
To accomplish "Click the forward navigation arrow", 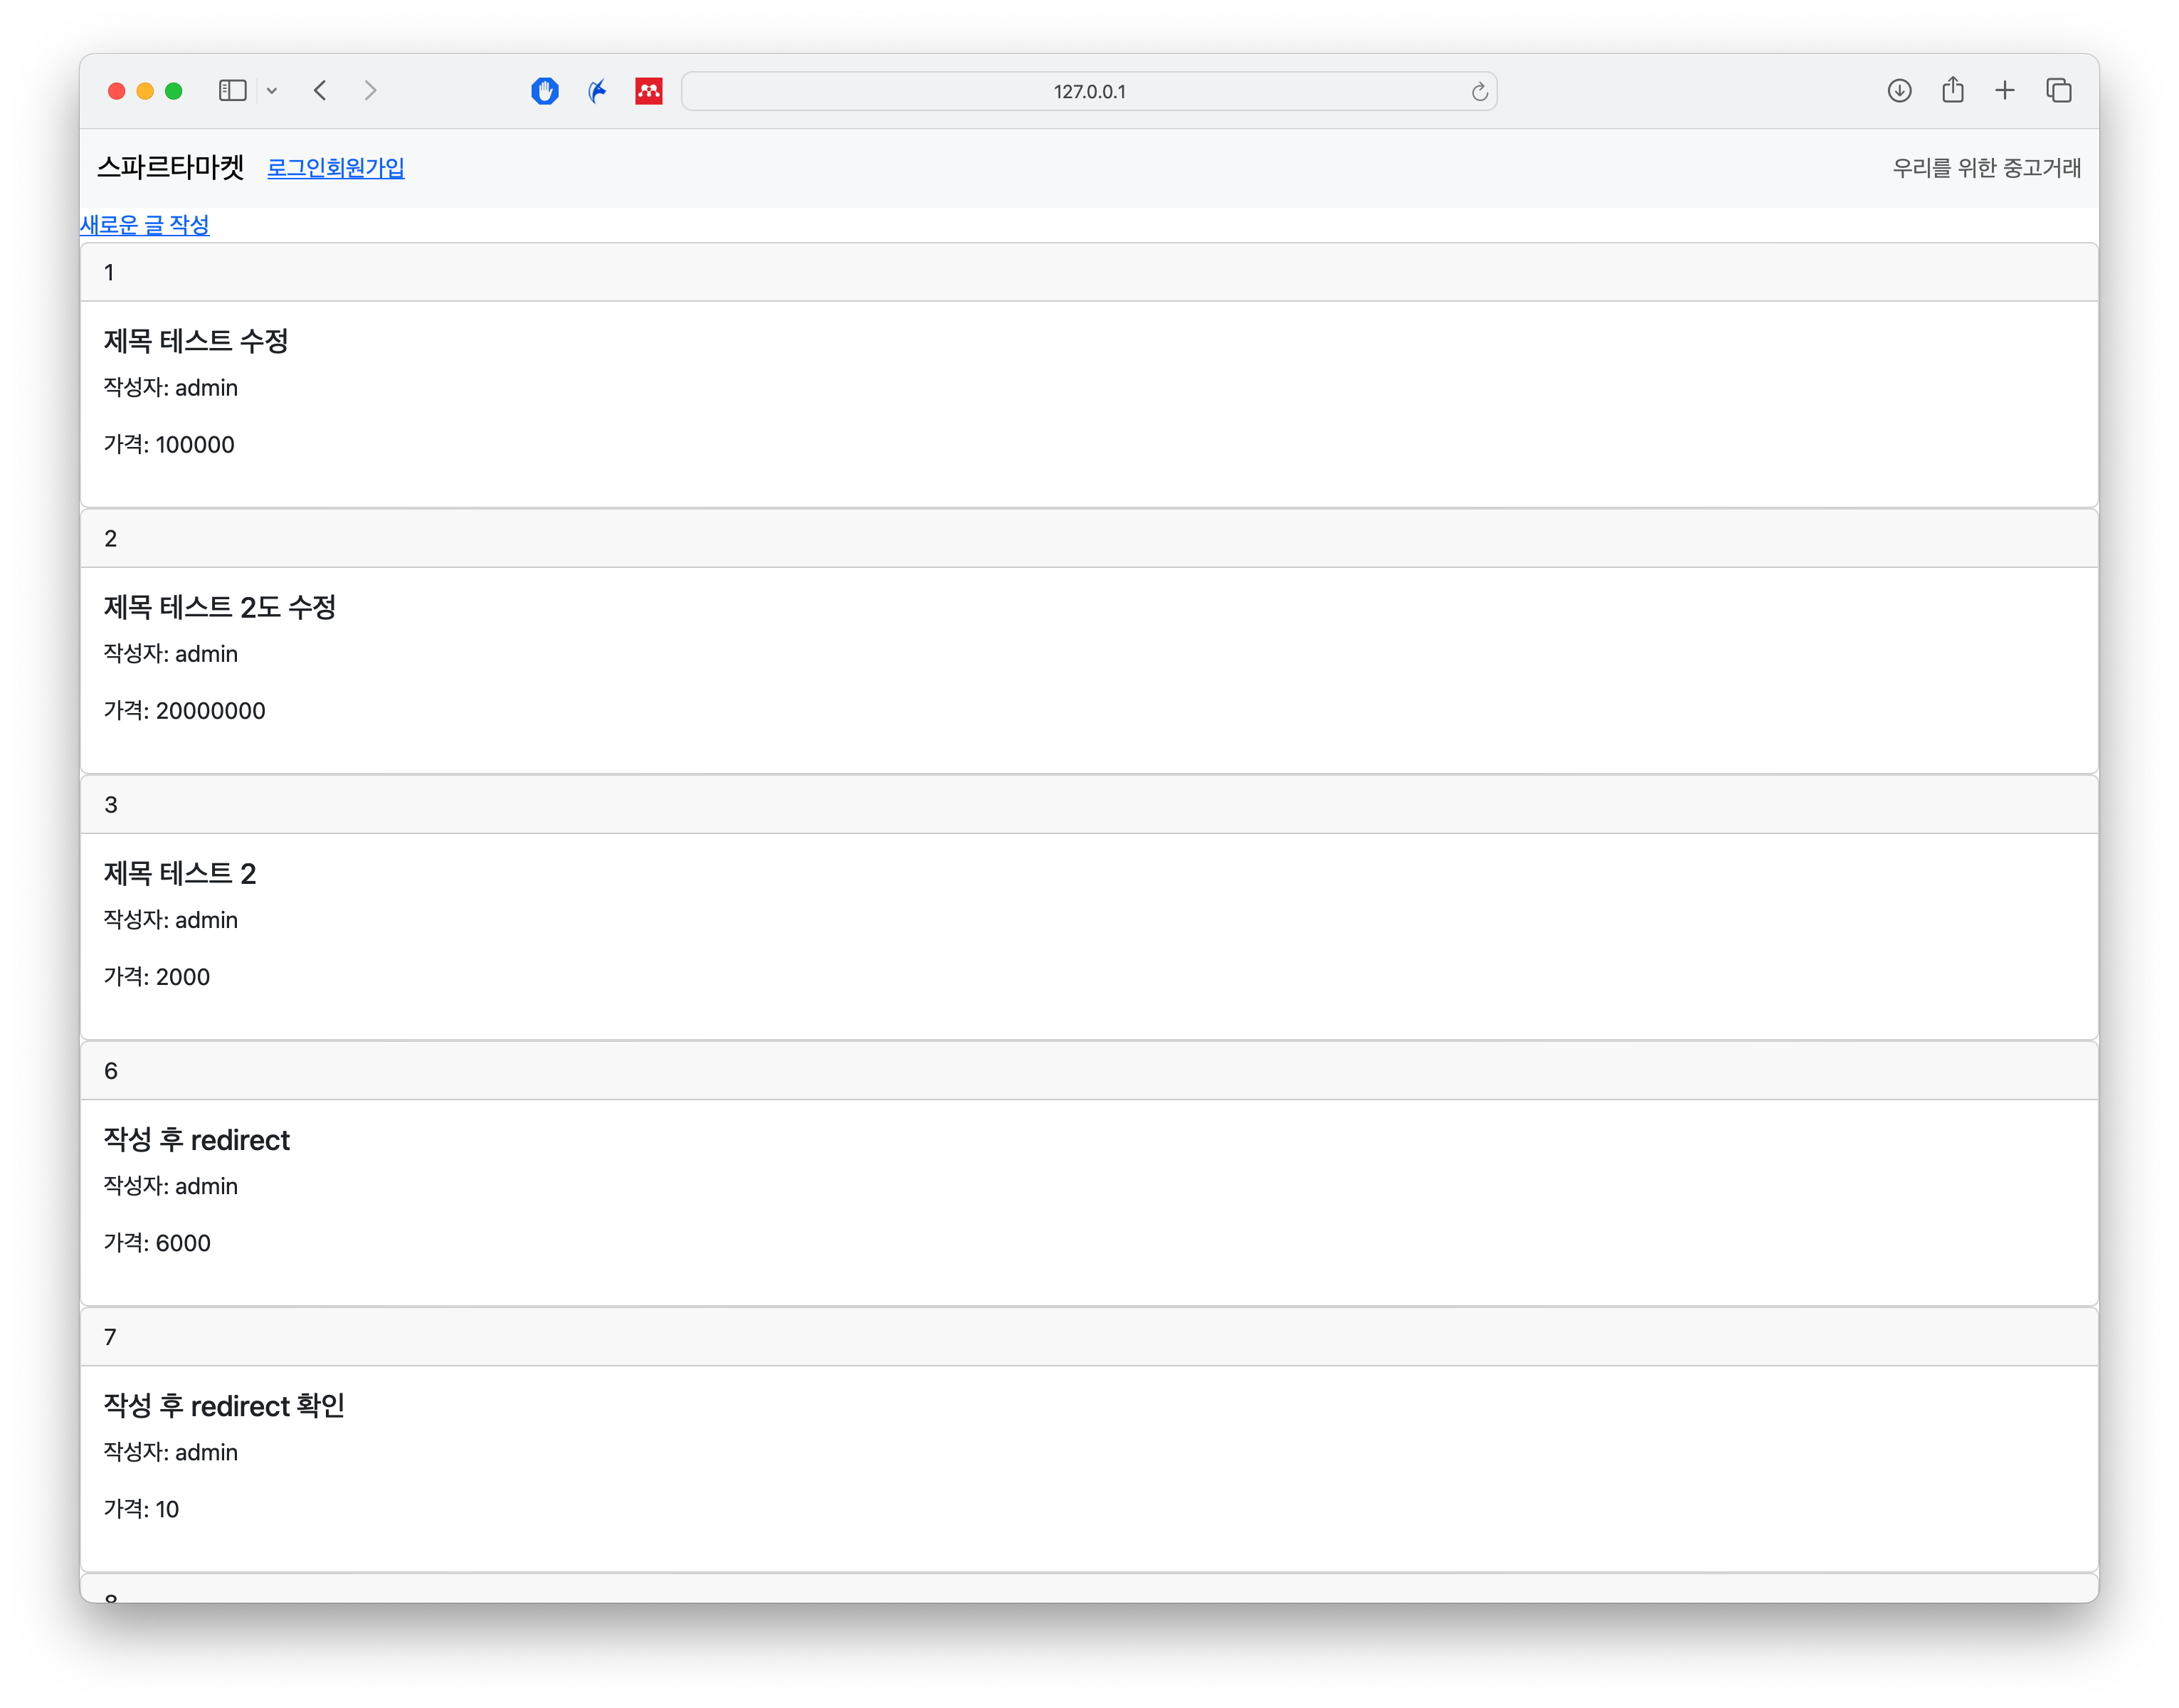I will point(370,91).
